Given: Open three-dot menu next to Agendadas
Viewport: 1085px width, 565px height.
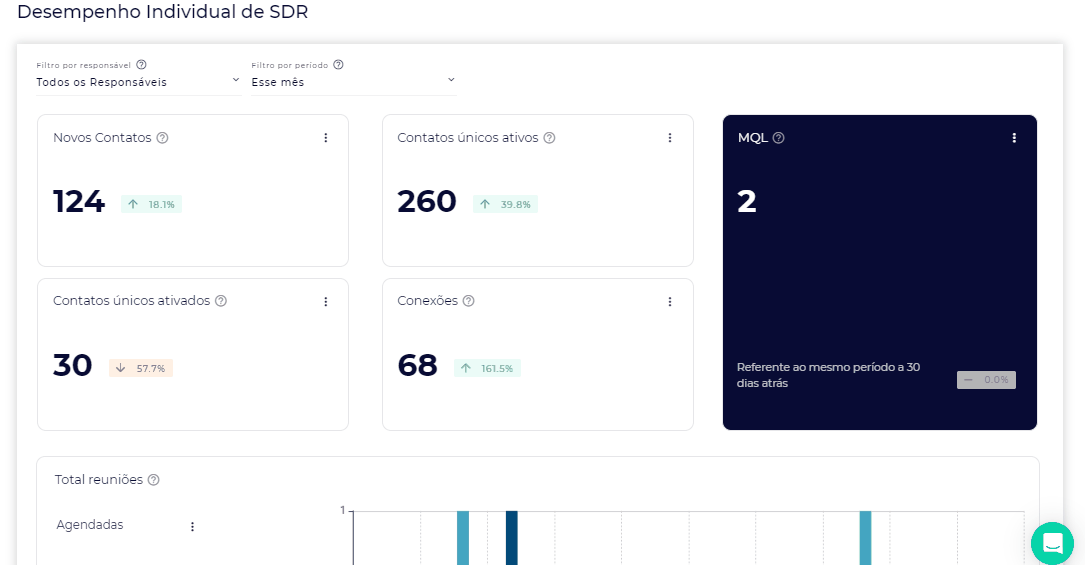Looking at the screenshot, I should pos(192,526).
